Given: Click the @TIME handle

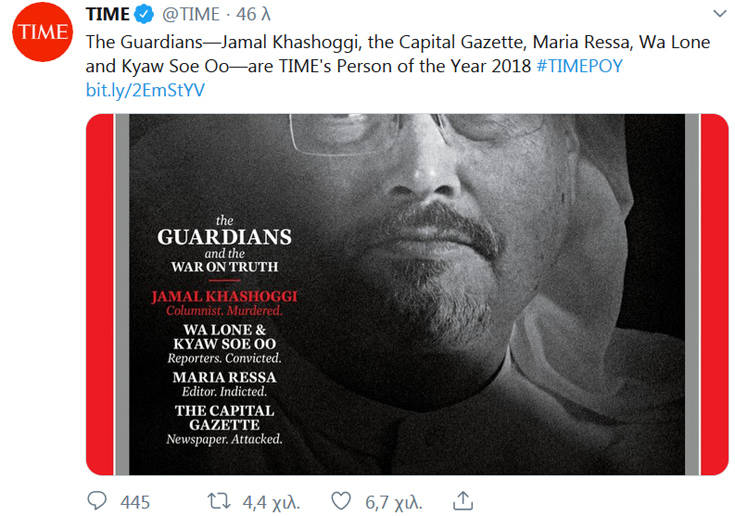Looking at the screenshot, I should click(x=190, y=17).
